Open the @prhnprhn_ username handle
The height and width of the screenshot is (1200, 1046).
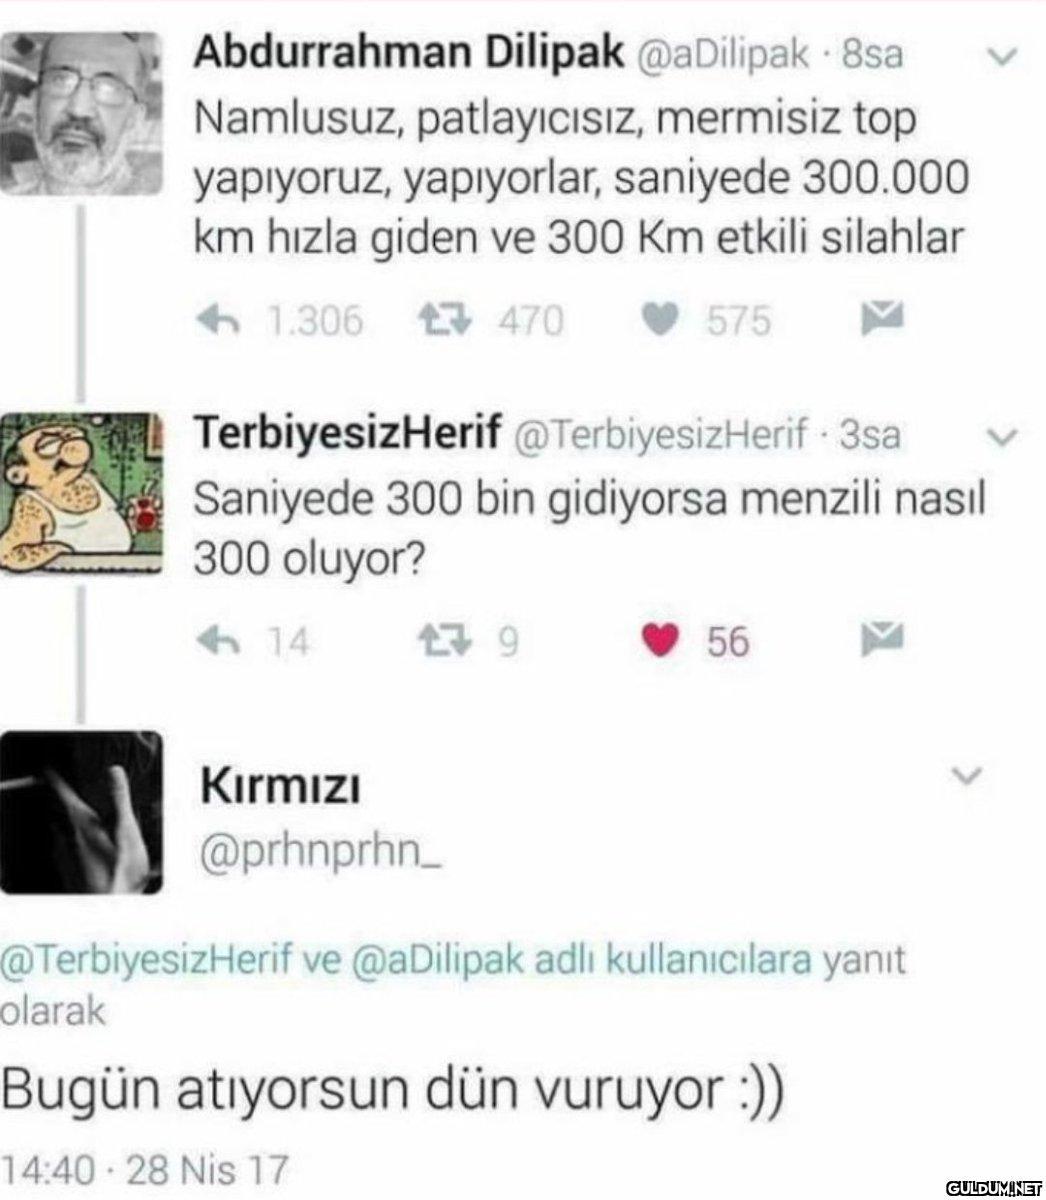pos(322,853)
